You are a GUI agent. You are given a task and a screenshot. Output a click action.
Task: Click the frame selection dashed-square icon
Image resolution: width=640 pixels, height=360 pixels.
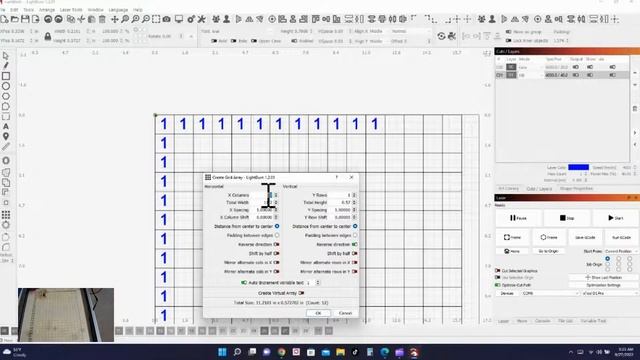pyautogui.click(x=156, y=19)
